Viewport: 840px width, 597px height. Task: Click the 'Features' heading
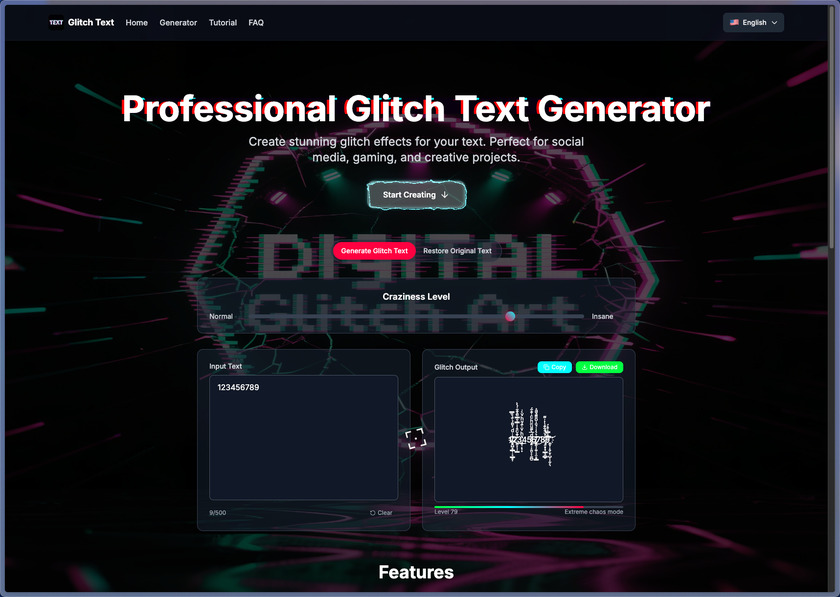(416, 572)
